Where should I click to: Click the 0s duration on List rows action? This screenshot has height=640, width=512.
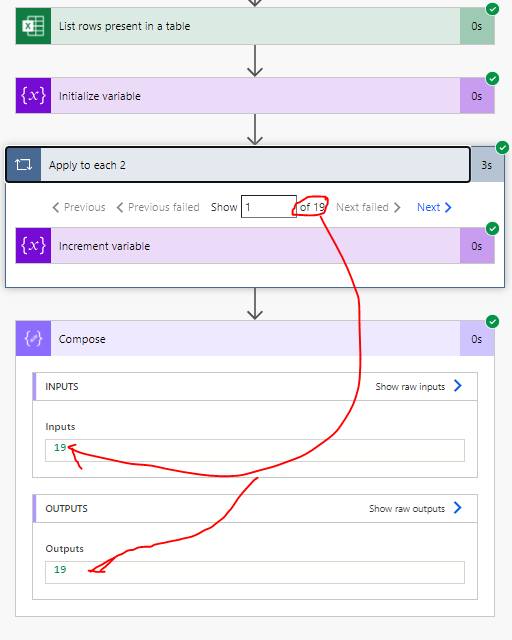[476, 26]
